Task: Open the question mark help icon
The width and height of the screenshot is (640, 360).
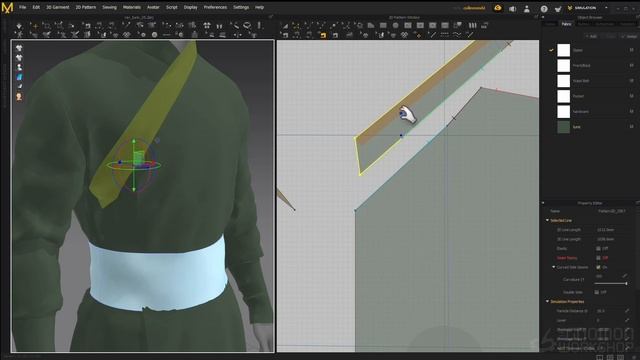Action: pyautogui.click(x=544, y=9)
